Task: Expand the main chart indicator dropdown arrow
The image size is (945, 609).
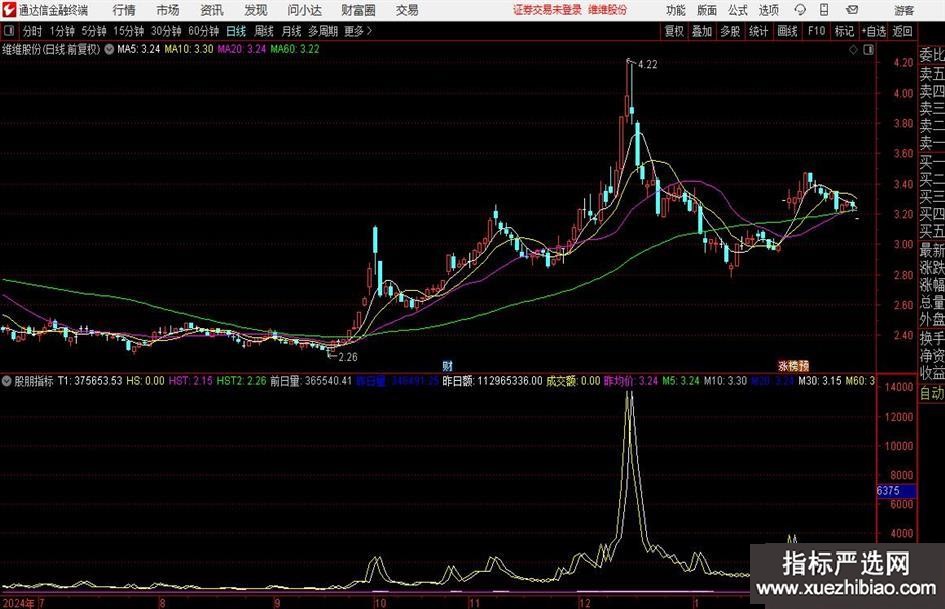Action: click(109, 49)
